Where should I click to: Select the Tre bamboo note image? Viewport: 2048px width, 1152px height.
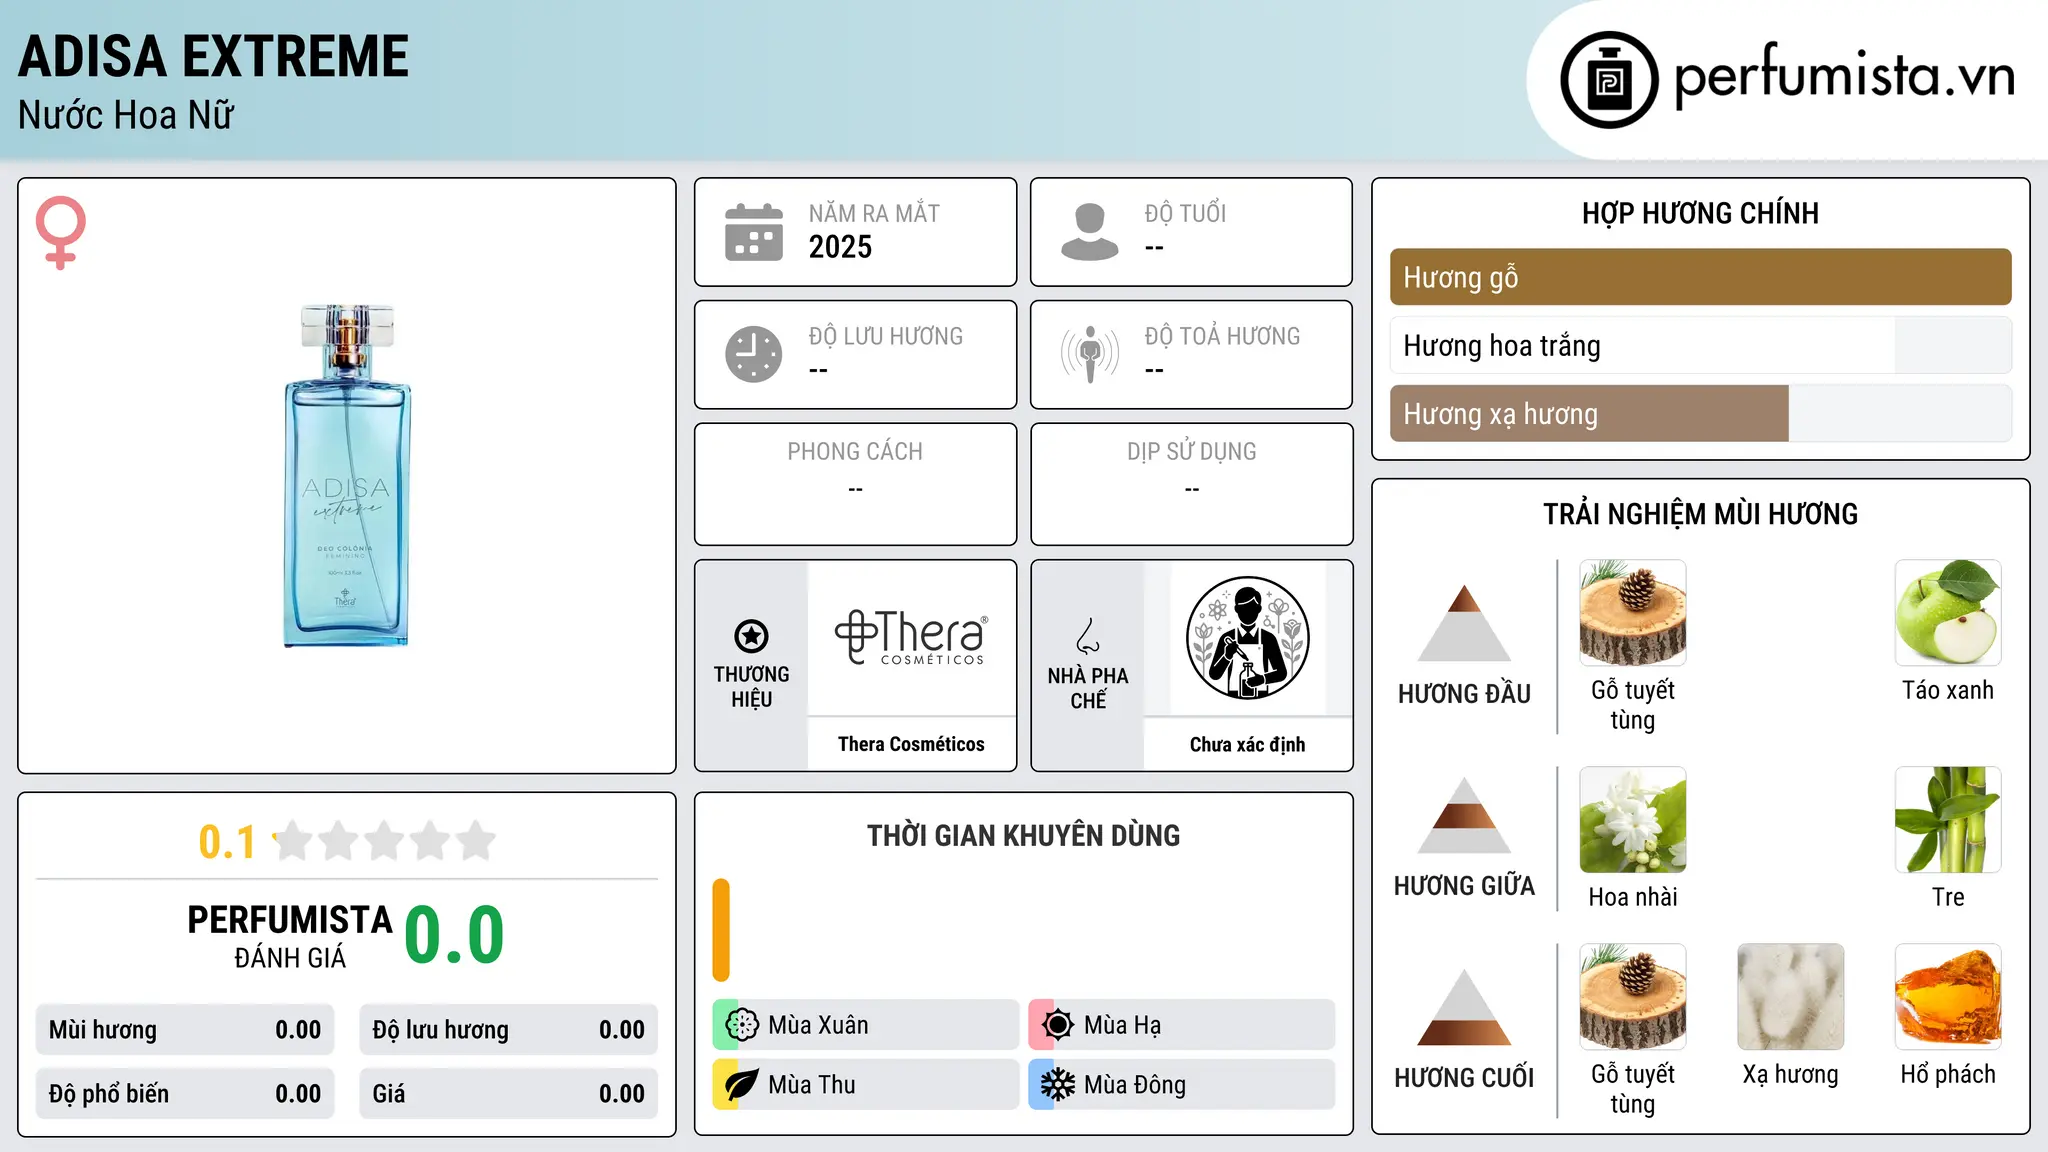pyautogui.click(x=1948, y=820)
